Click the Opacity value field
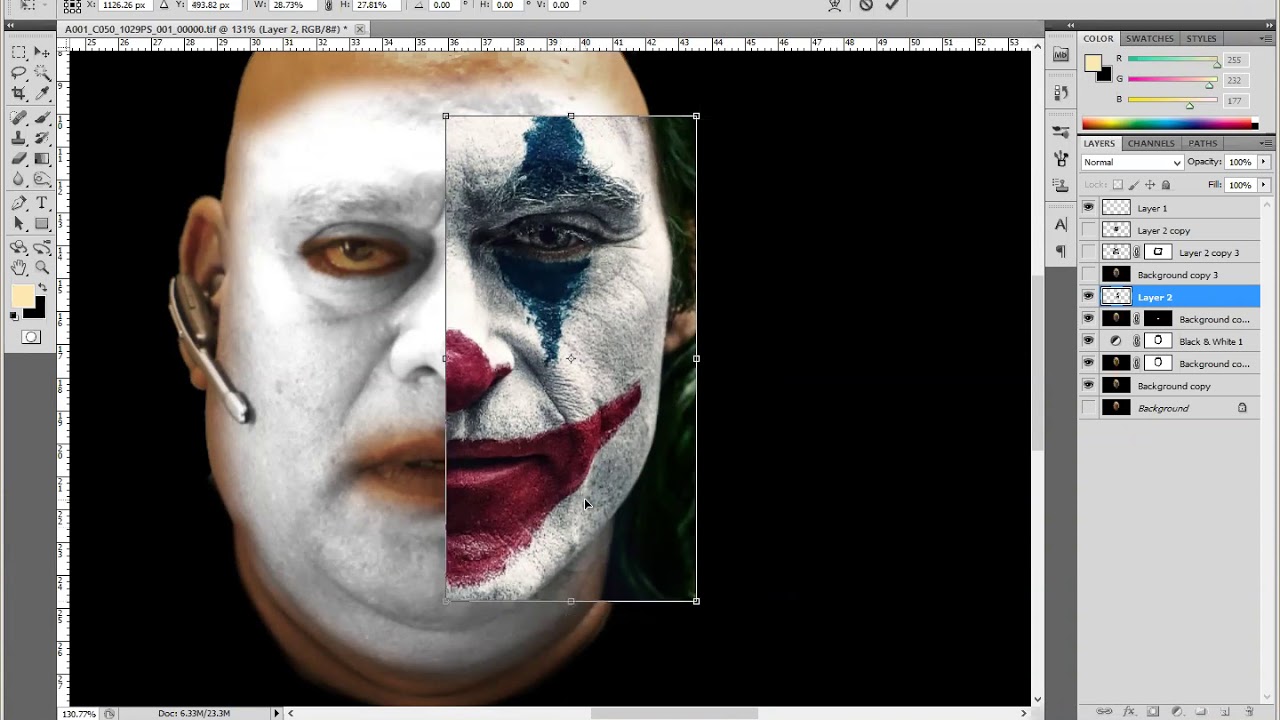 click(1240, 162)
